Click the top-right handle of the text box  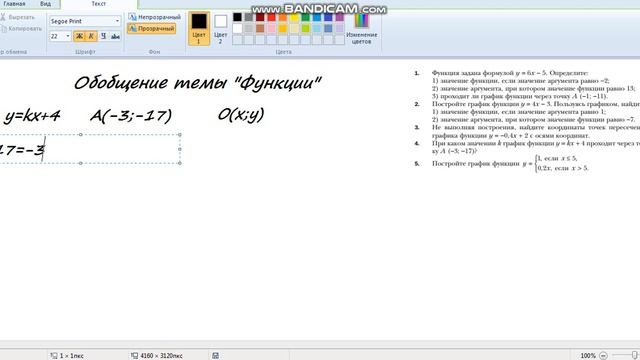(x=180, y=134)
